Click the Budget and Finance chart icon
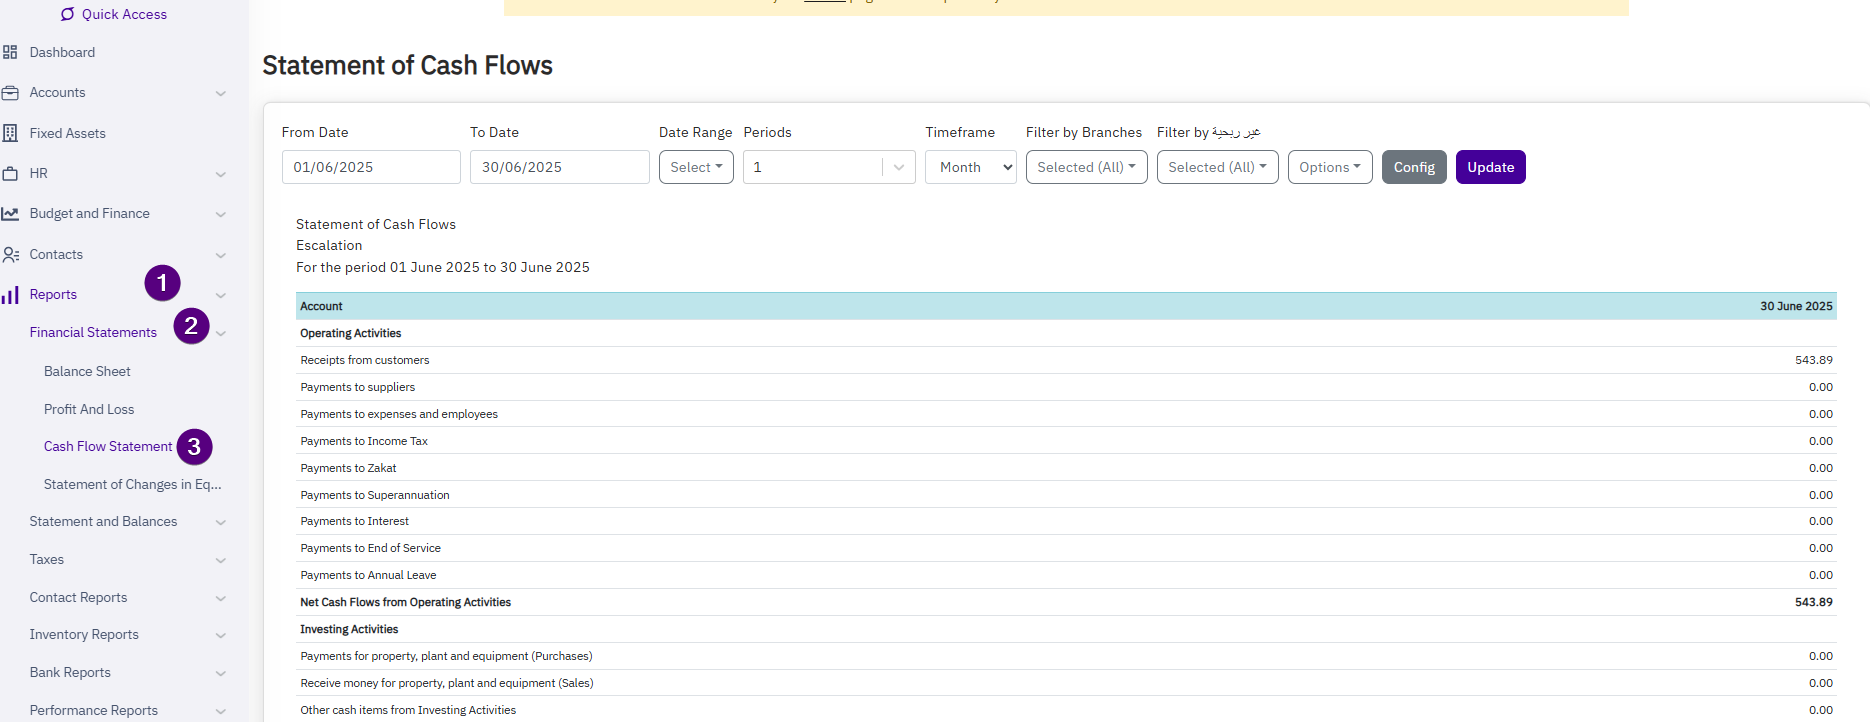The height and width of the screenshot is (722, 1870). pos(10,214)
